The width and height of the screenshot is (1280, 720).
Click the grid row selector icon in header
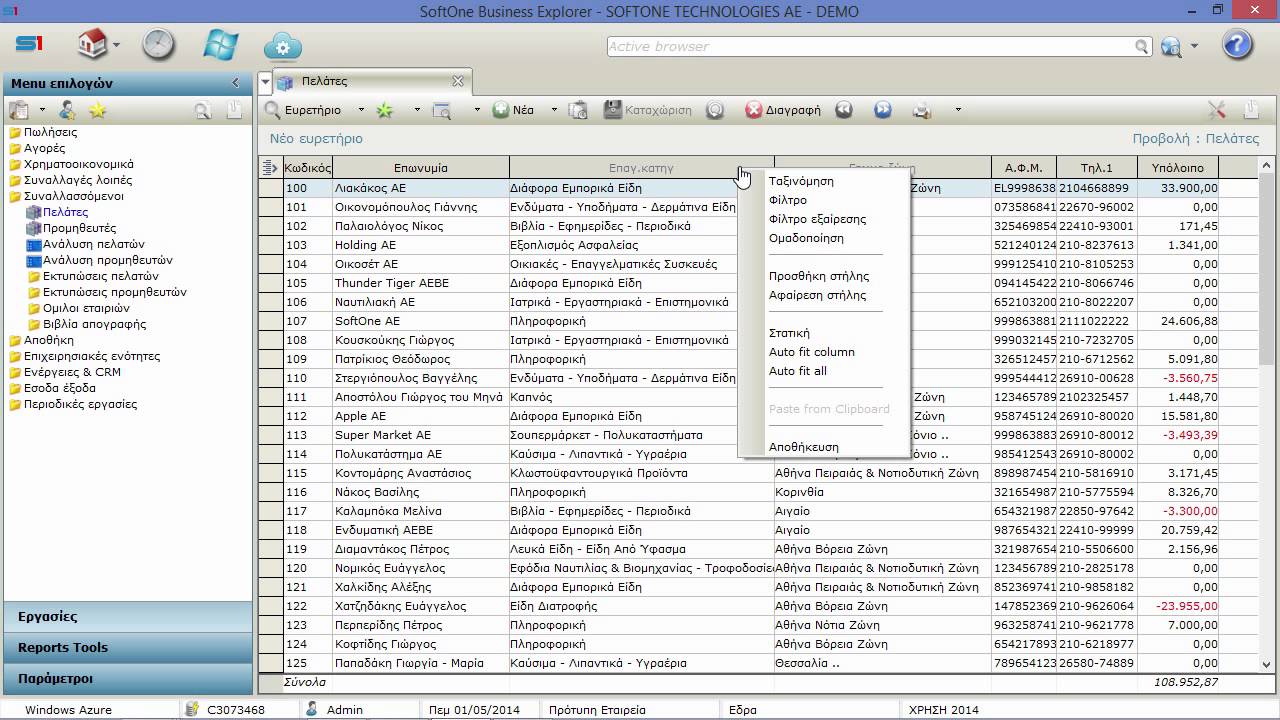pos(270,168)
